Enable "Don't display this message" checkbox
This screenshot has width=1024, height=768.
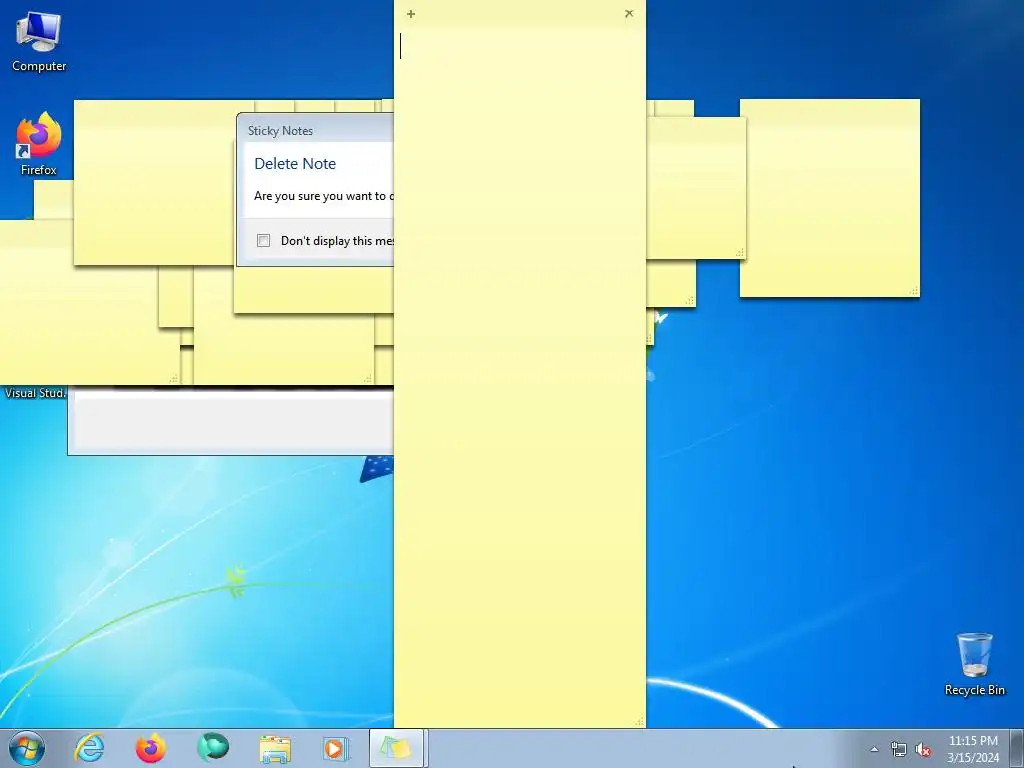click(x=263, y=240)
